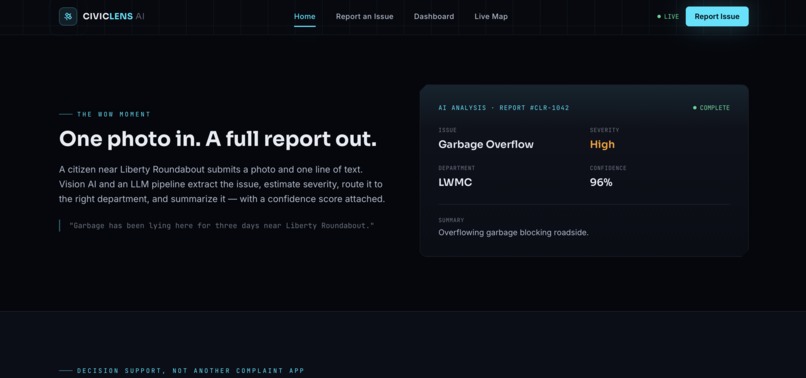Click the CONFIDENCE field label
The width and height of the screenshot is (806, 378).
tap(608, 168)
